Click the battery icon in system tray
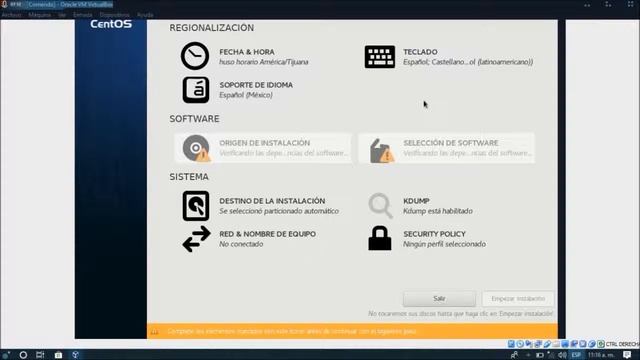Viewport: 640px width, 360px height. [x=540, y=355]
